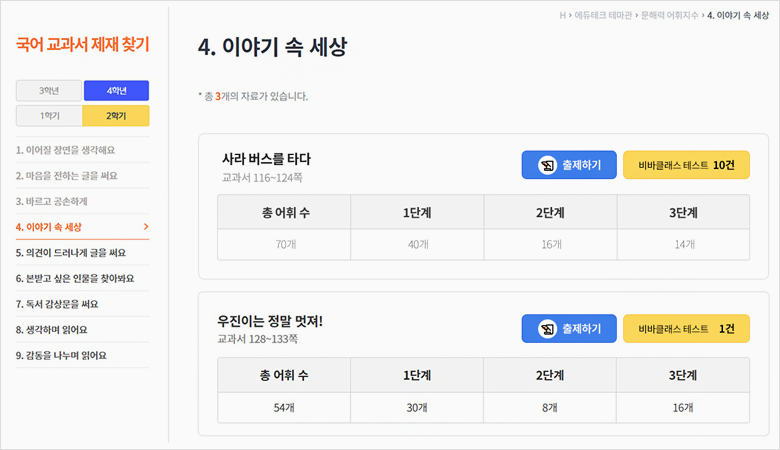Click breadcrumb link 에듀테크 테마관
This screenshot has height=450, width=780.
coord(603,15)
